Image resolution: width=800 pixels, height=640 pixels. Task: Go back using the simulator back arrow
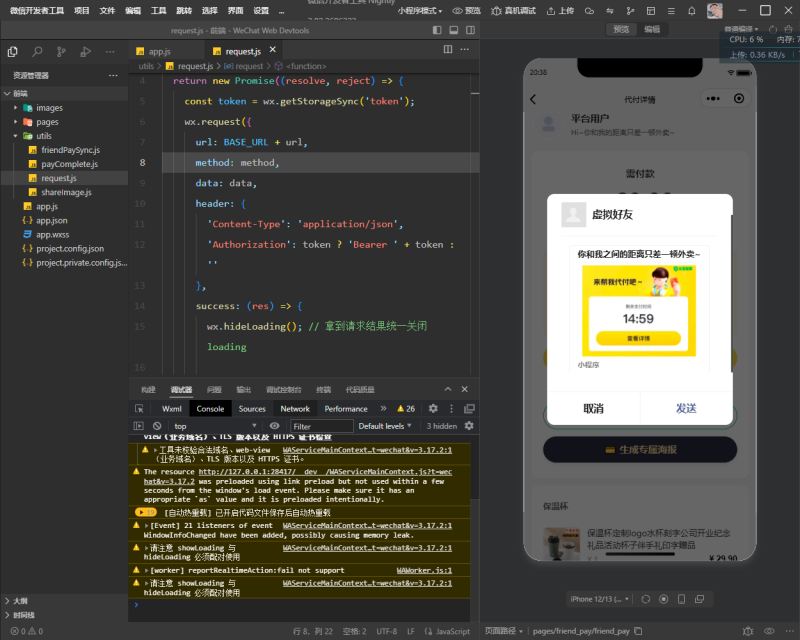[533, 99]
